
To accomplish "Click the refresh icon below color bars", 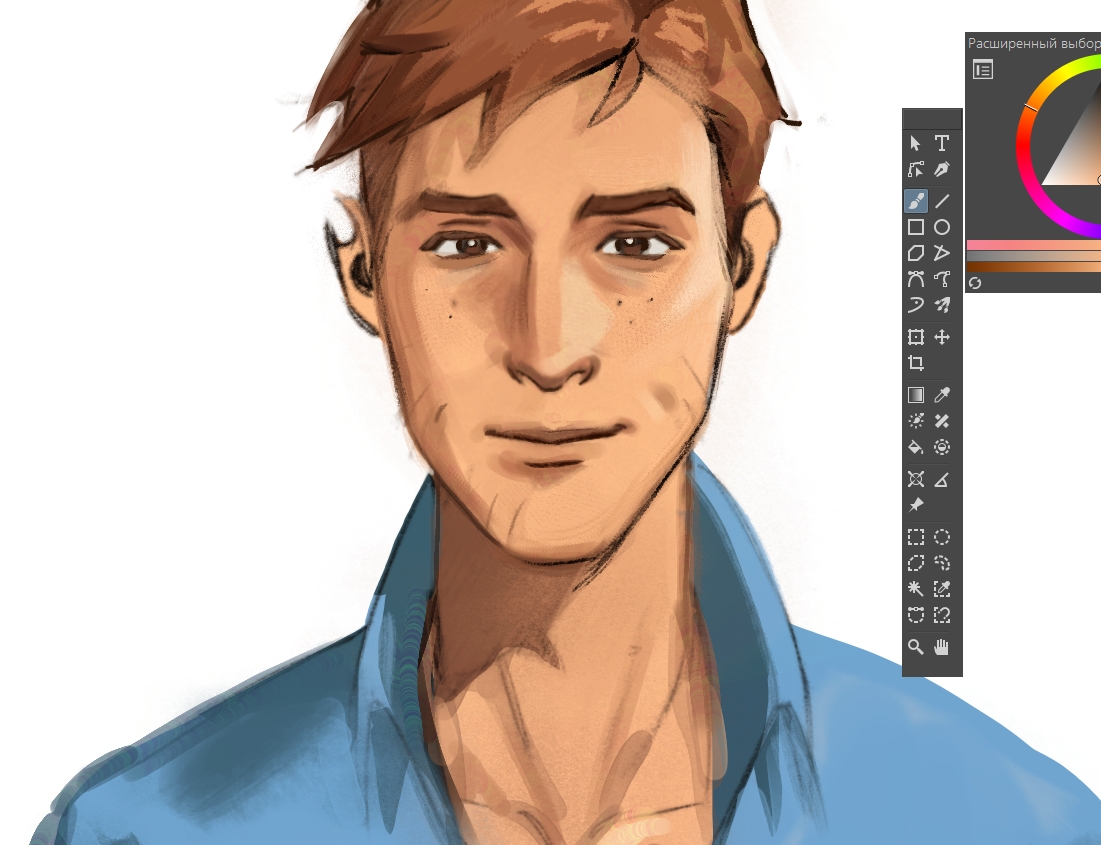I will [975, 283].
